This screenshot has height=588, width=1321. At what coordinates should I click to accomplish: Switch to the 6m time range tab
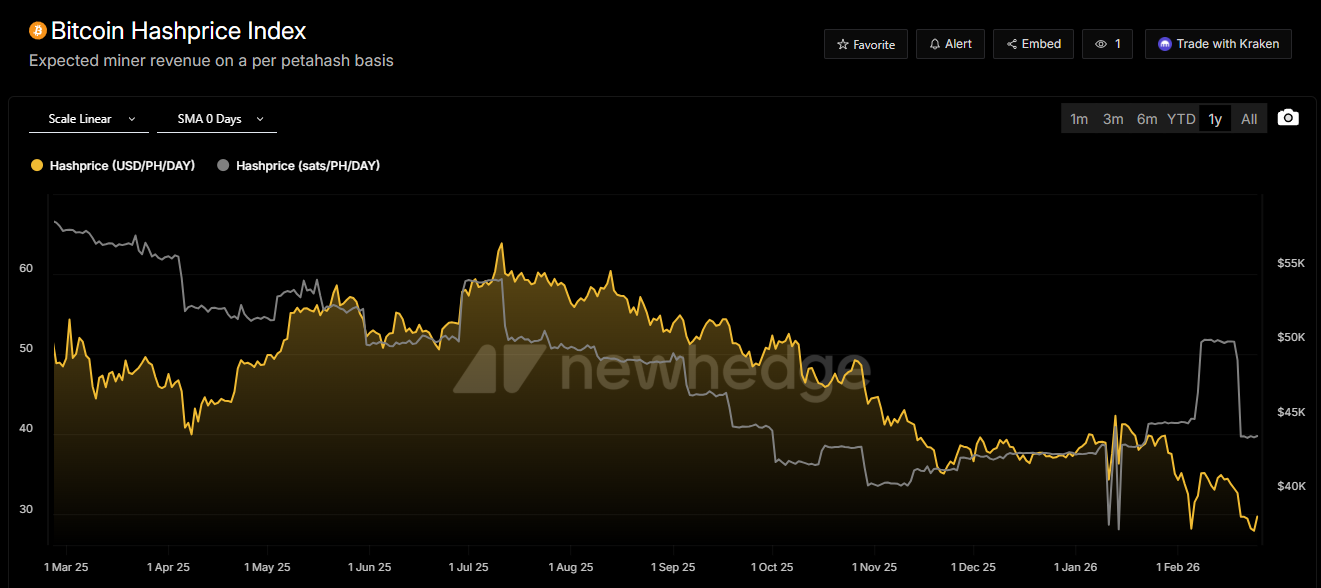1146,117
